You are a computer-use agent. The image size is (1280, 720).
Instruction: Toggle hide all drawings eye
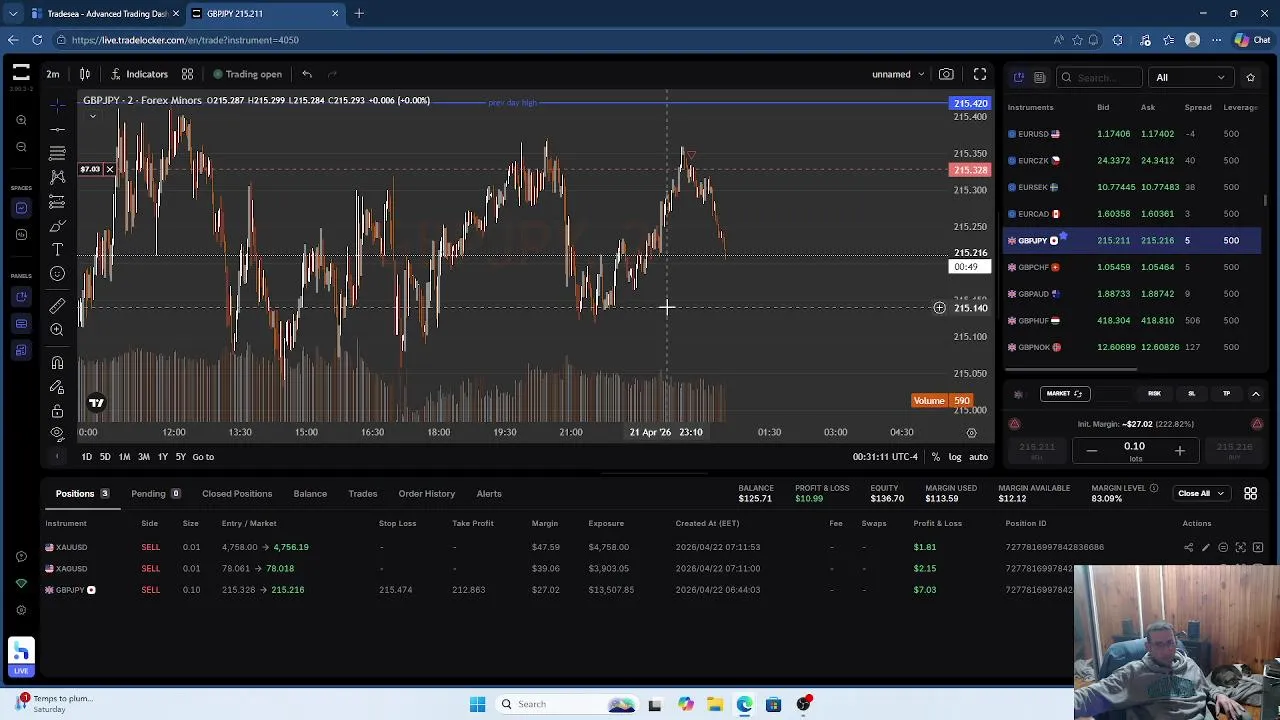pyautogui.click(x=57, y=433)
